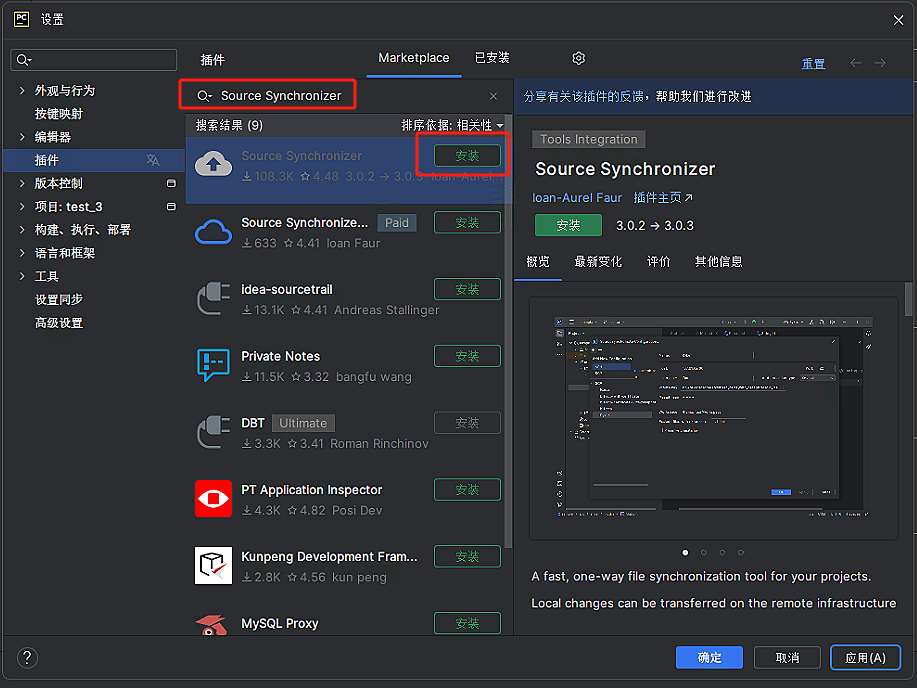917x688 pixels.
Task: Open the 评价 detail tab
Action: point(659,262)
